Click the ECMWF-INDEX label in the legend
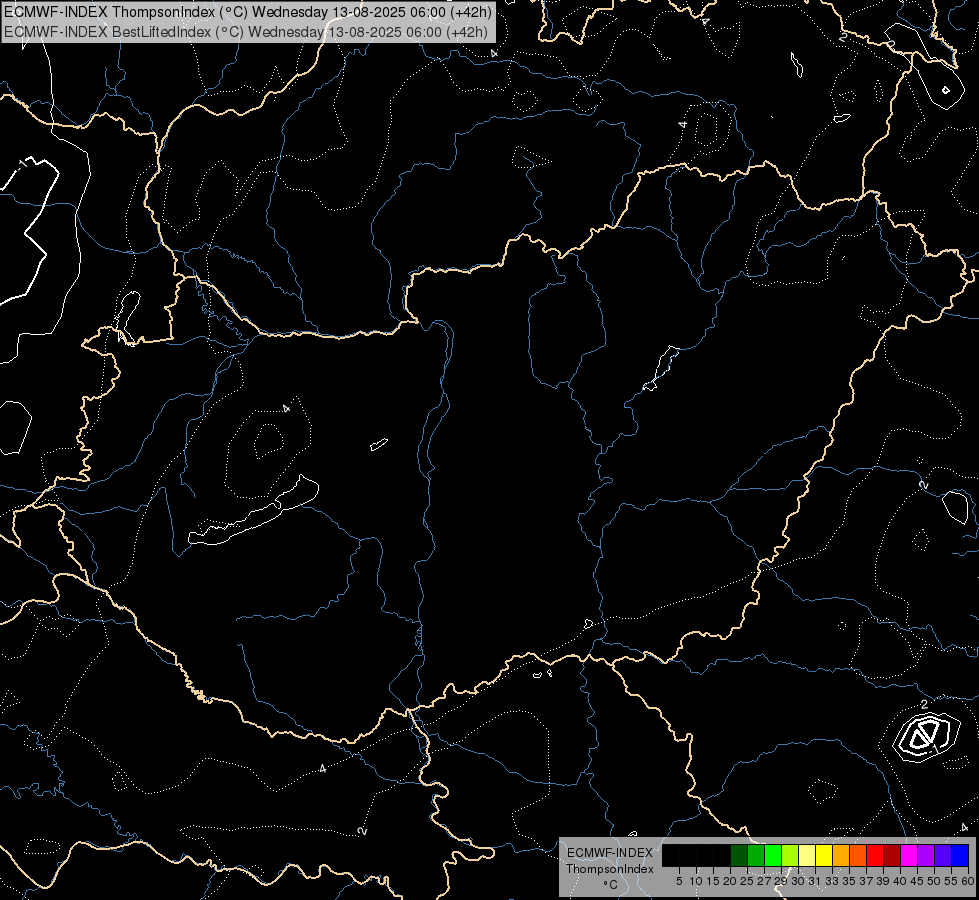Image resolution: width=979 pixels, height=900 pixels. (x=610, y=853)
